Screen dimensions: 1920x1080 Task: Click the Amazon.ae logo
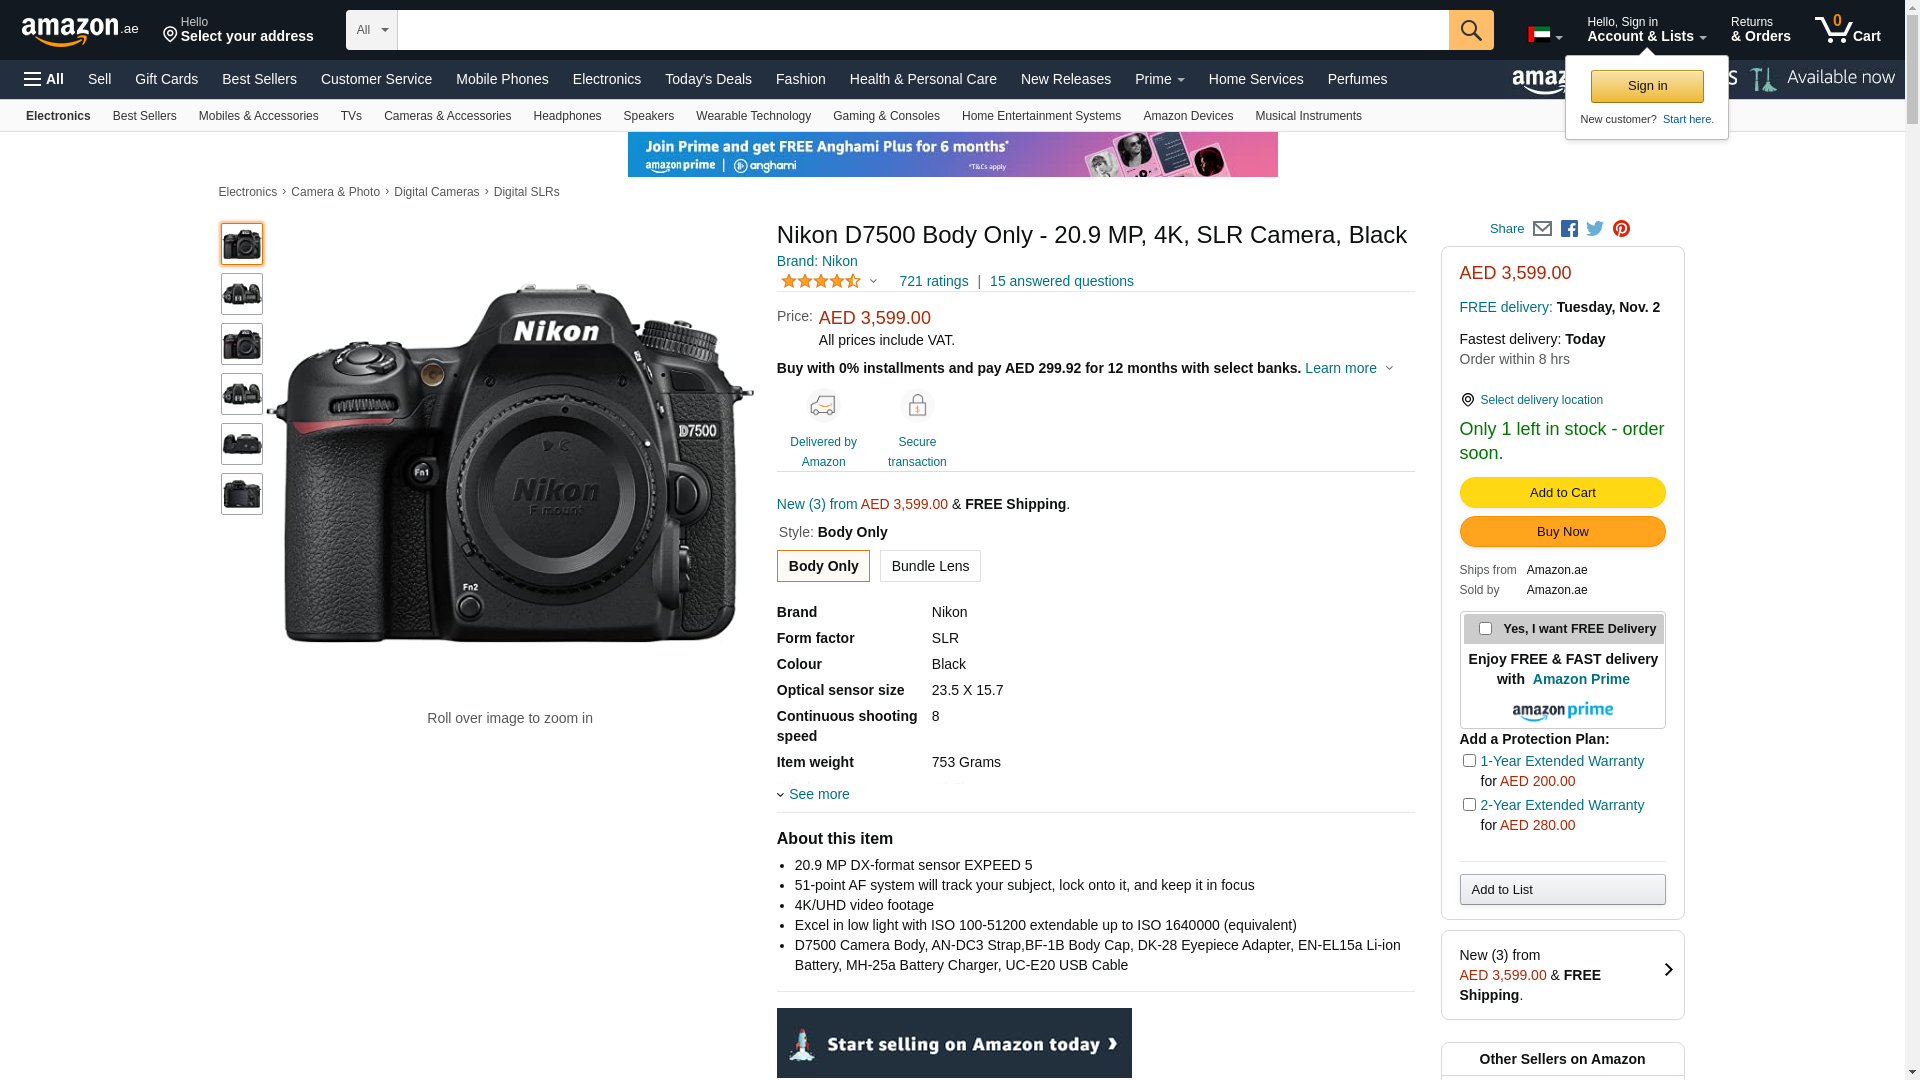coord(80,31)
